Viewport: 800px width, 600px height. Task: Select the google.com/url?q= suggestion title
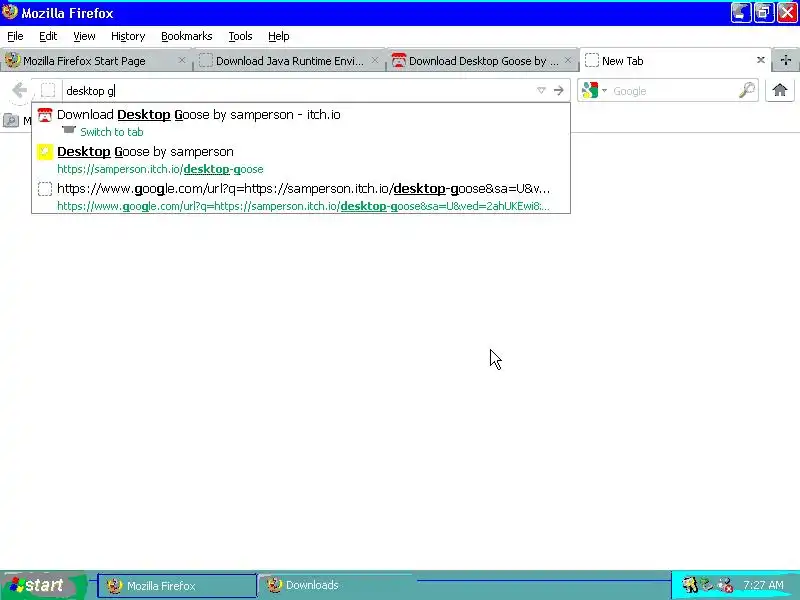coord(304,189)
